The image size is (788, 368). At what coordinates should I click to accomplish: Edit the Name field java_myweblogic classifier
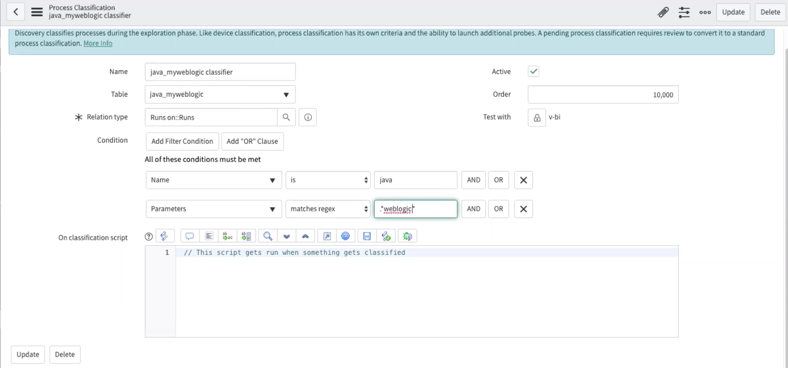coord(220,72)
